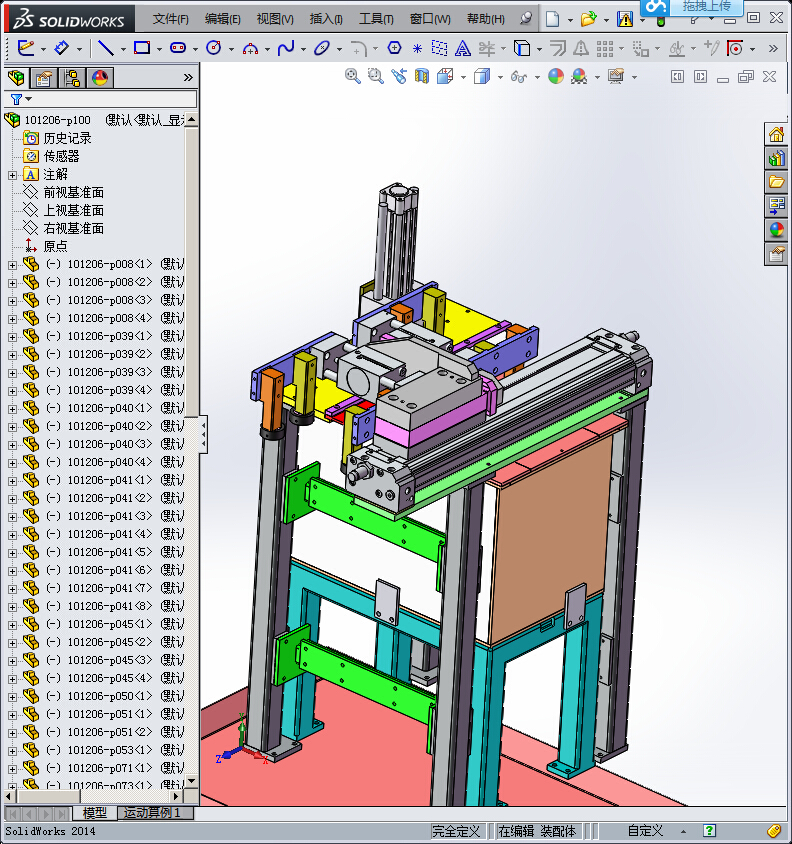Open the View Orientation icon
This screenshot has width=792, height=844.
tap(445, 76)
